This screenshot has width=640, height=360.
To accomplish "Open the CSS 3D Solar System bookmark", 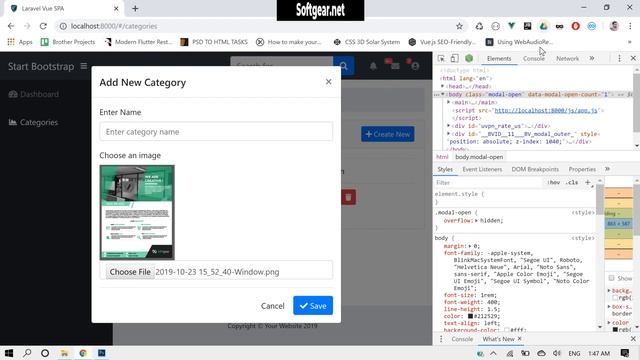I will click(x=367, y=42).
